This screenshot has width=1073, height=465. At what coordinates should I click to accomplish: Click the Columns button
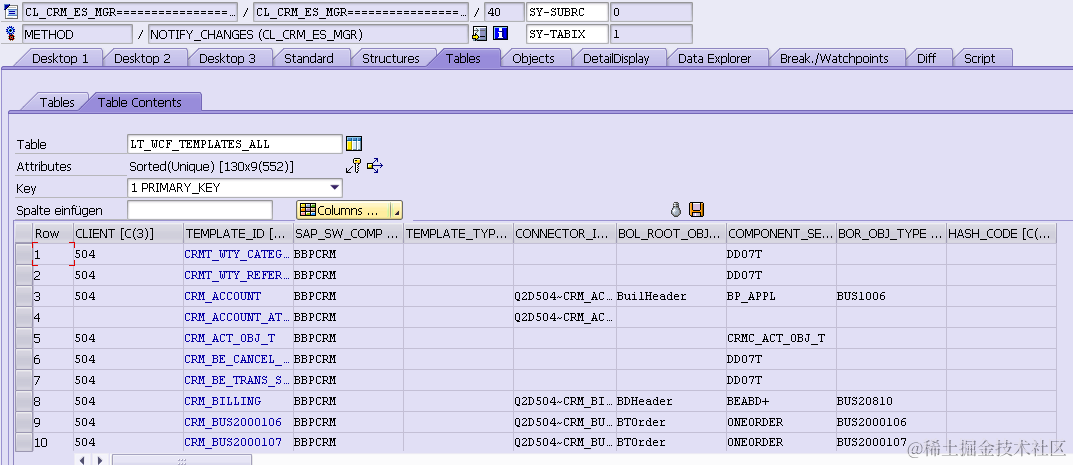click(x=343, y=210)
